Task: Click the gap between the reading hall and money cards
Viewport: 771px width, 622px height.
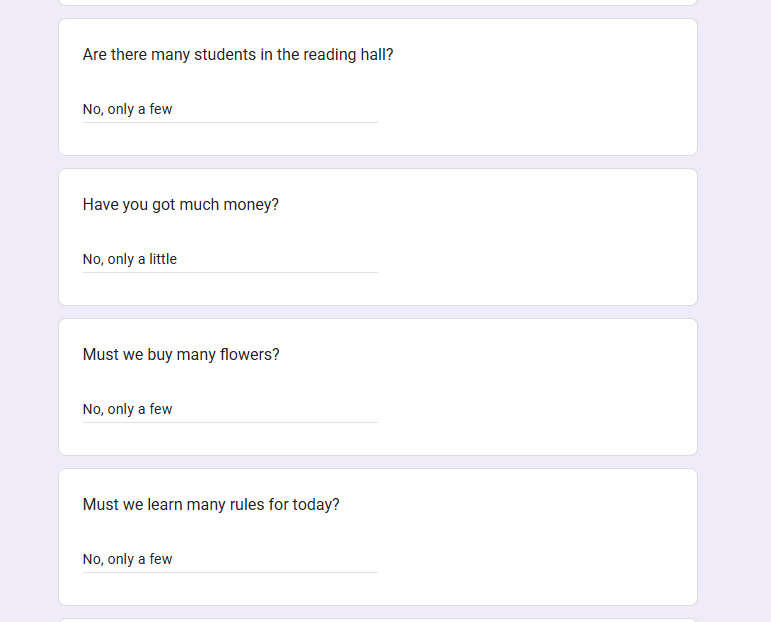Action: [x=378, y=162]
